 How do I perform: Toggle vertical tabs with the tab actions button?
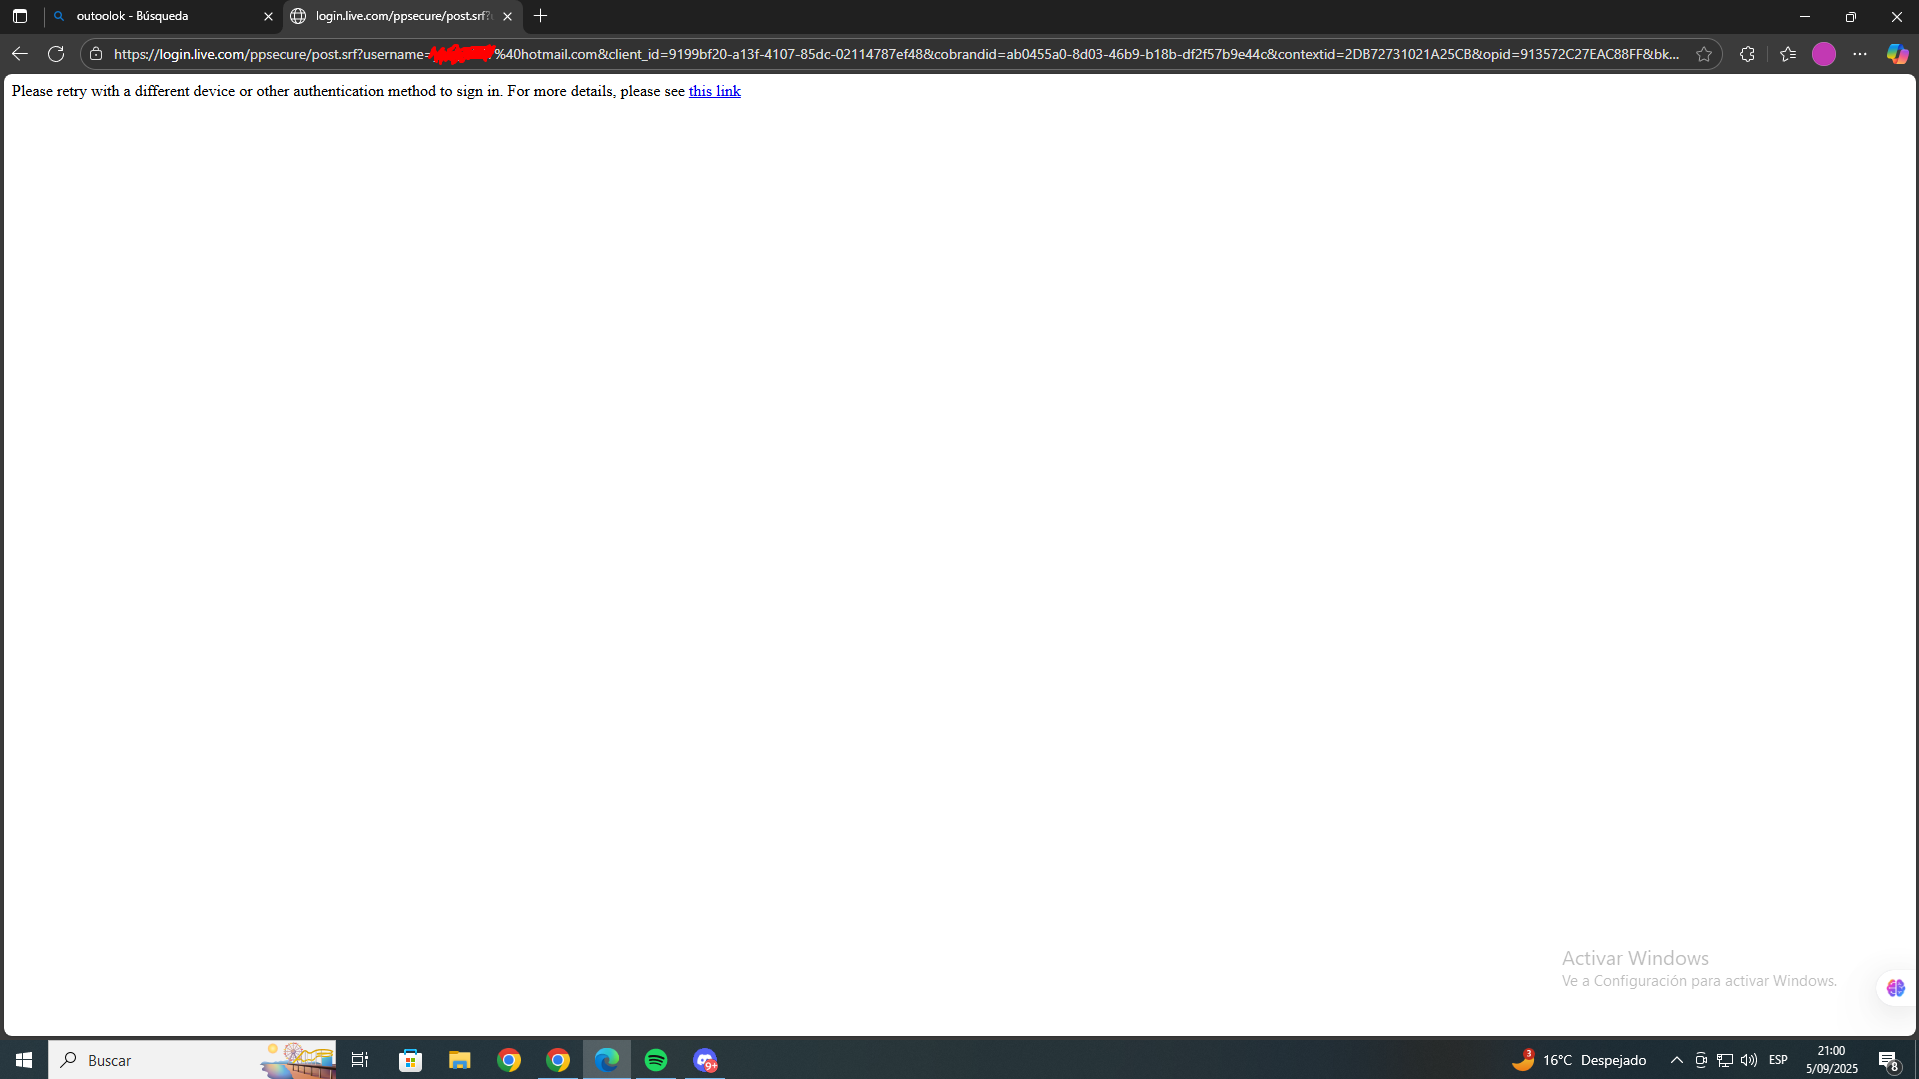coord(19,16)
